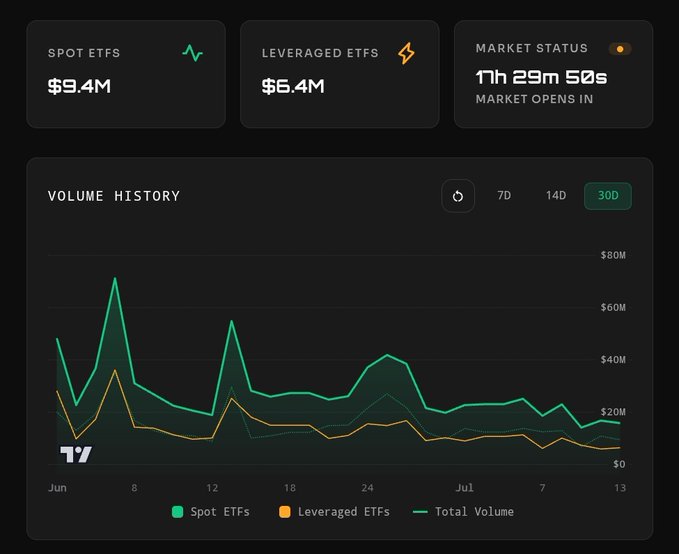Click the Jun x-axis date label

click(58, 488)
